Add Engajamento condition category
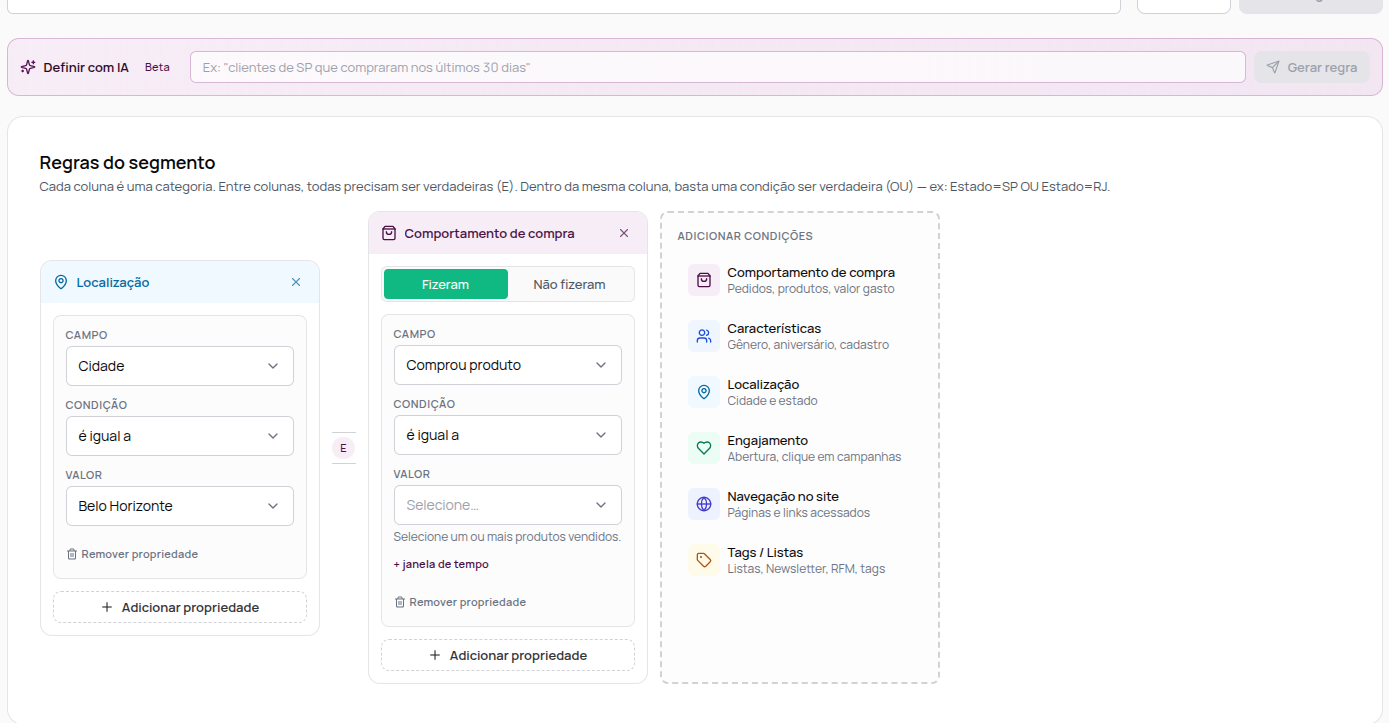This screenshot has height=723, width=1389. (x=800, y=448)
